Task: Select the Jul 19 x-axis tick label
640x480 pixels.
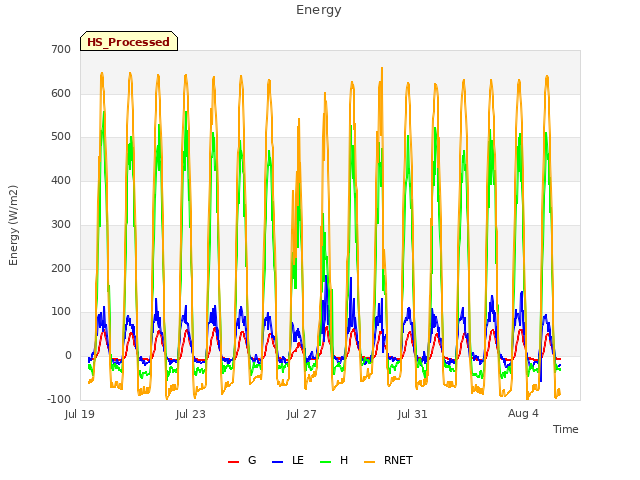Action: click(80, 414)
